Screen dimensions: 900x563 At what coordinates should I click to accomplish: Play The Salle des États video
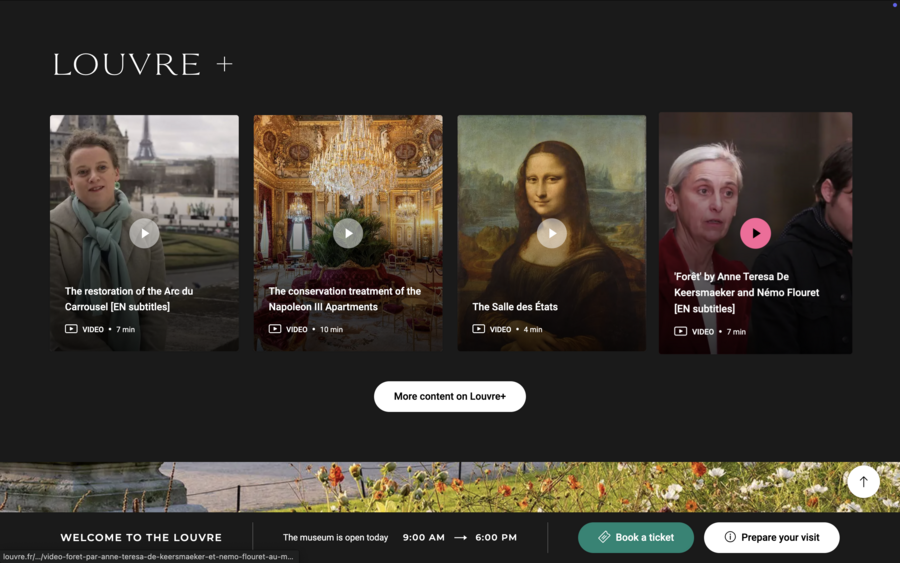coord(552,234)
